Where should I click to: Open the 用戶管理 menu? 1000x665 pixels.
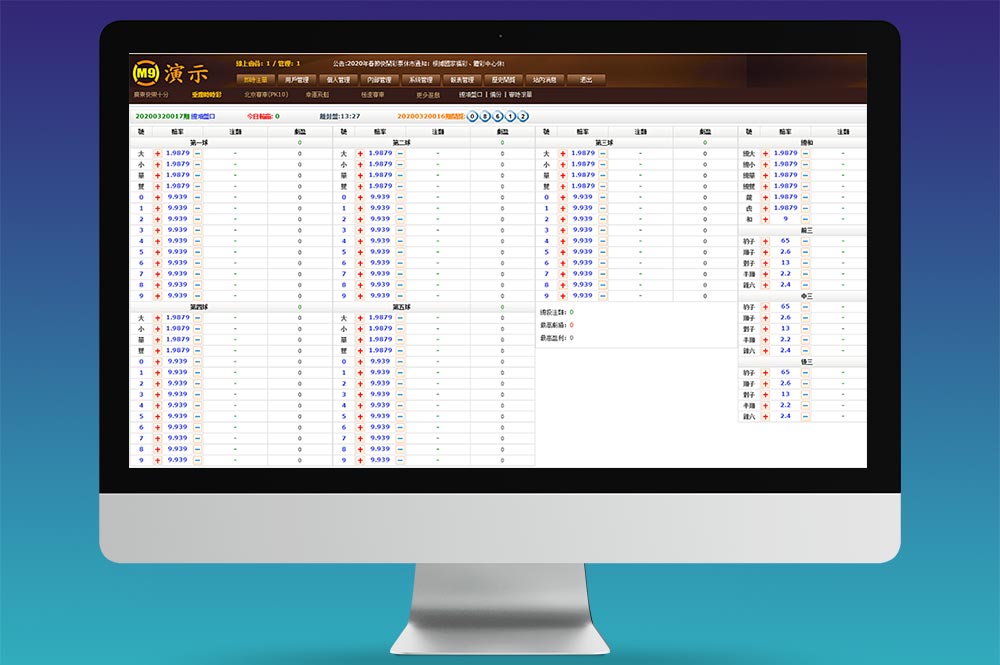coord(297,80)
